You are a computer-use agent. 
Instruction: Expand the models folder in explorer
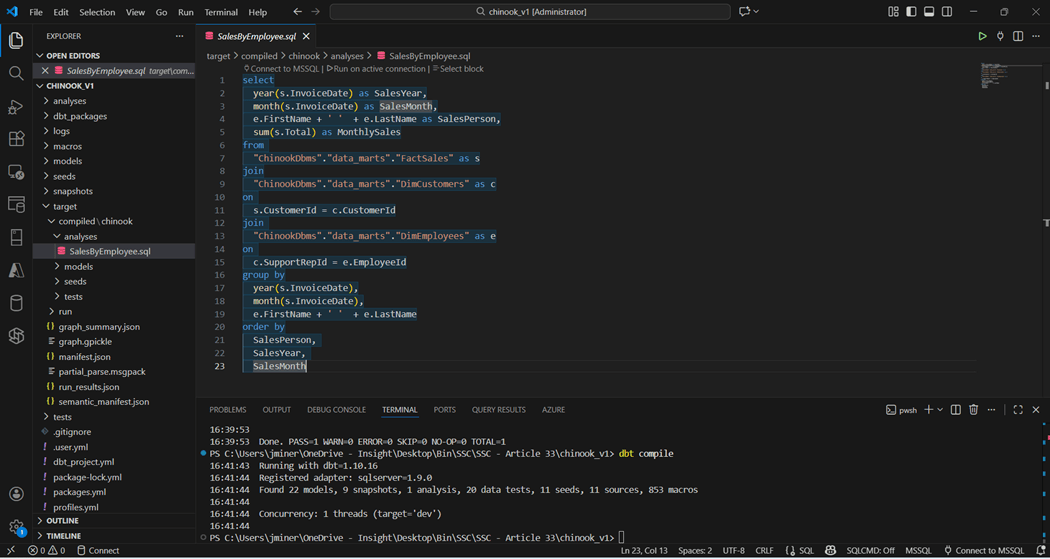[x=67, y=161]
